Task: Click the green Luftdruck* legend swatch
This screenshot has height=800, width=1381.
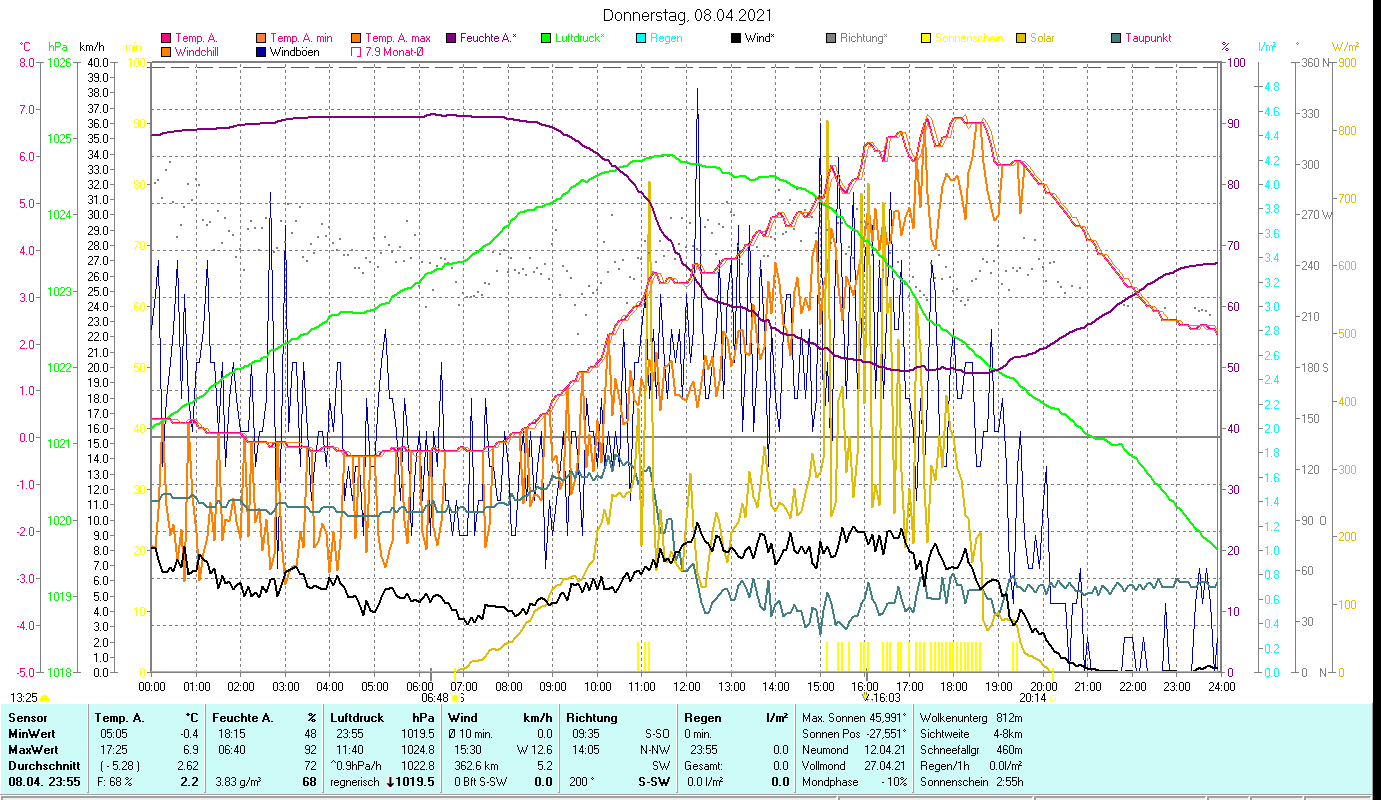Action: (x=546, y=38)
